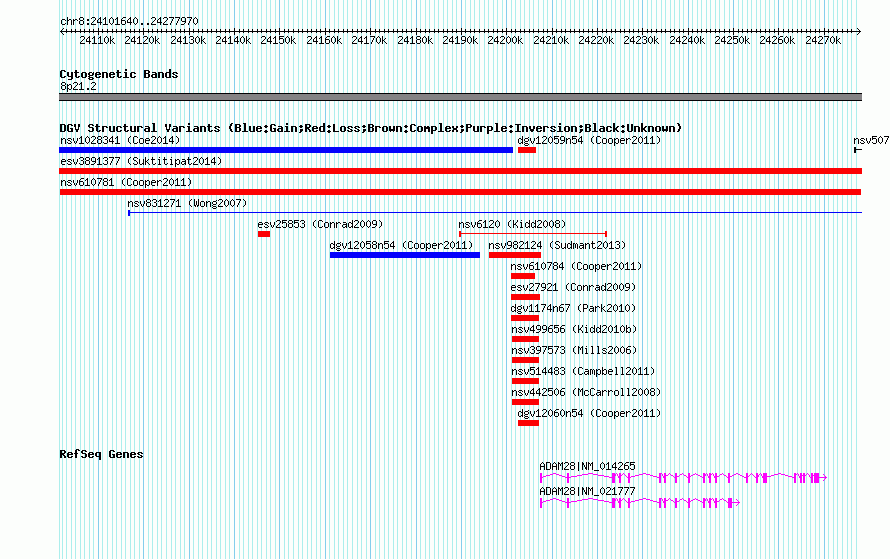
Task: Click the RefSeq Genes track title
Action: point(101,454)
